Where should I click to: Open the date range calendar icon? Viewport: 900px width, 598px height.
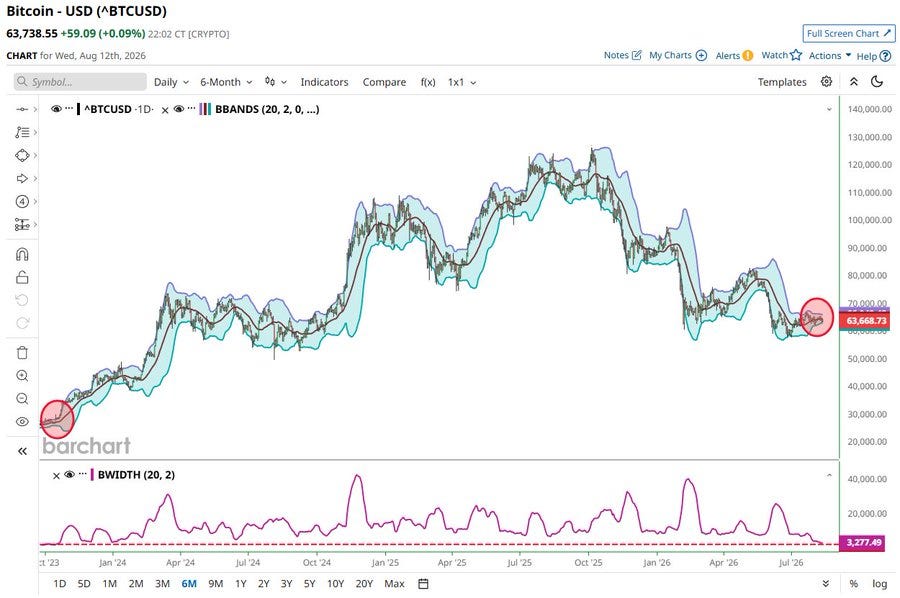tap(423, 584)
